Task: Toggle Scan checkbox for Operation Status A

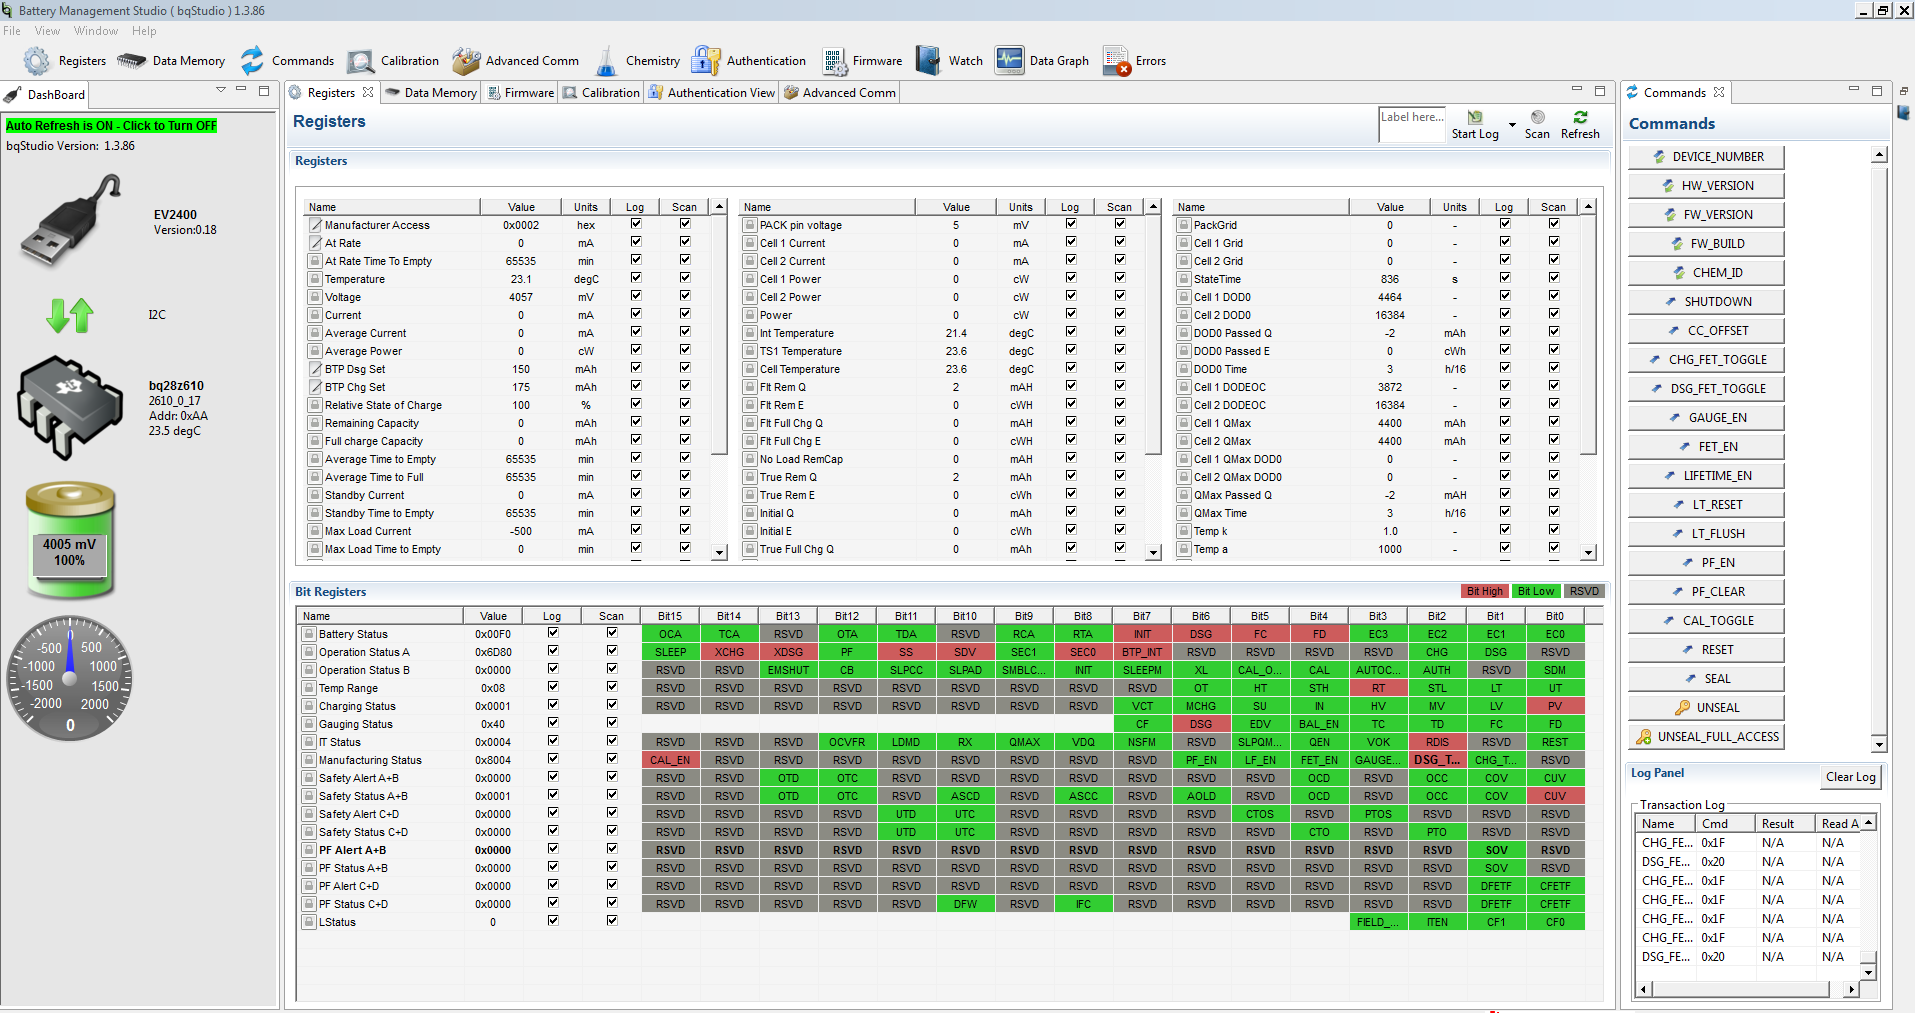Action: pos(612,651)
